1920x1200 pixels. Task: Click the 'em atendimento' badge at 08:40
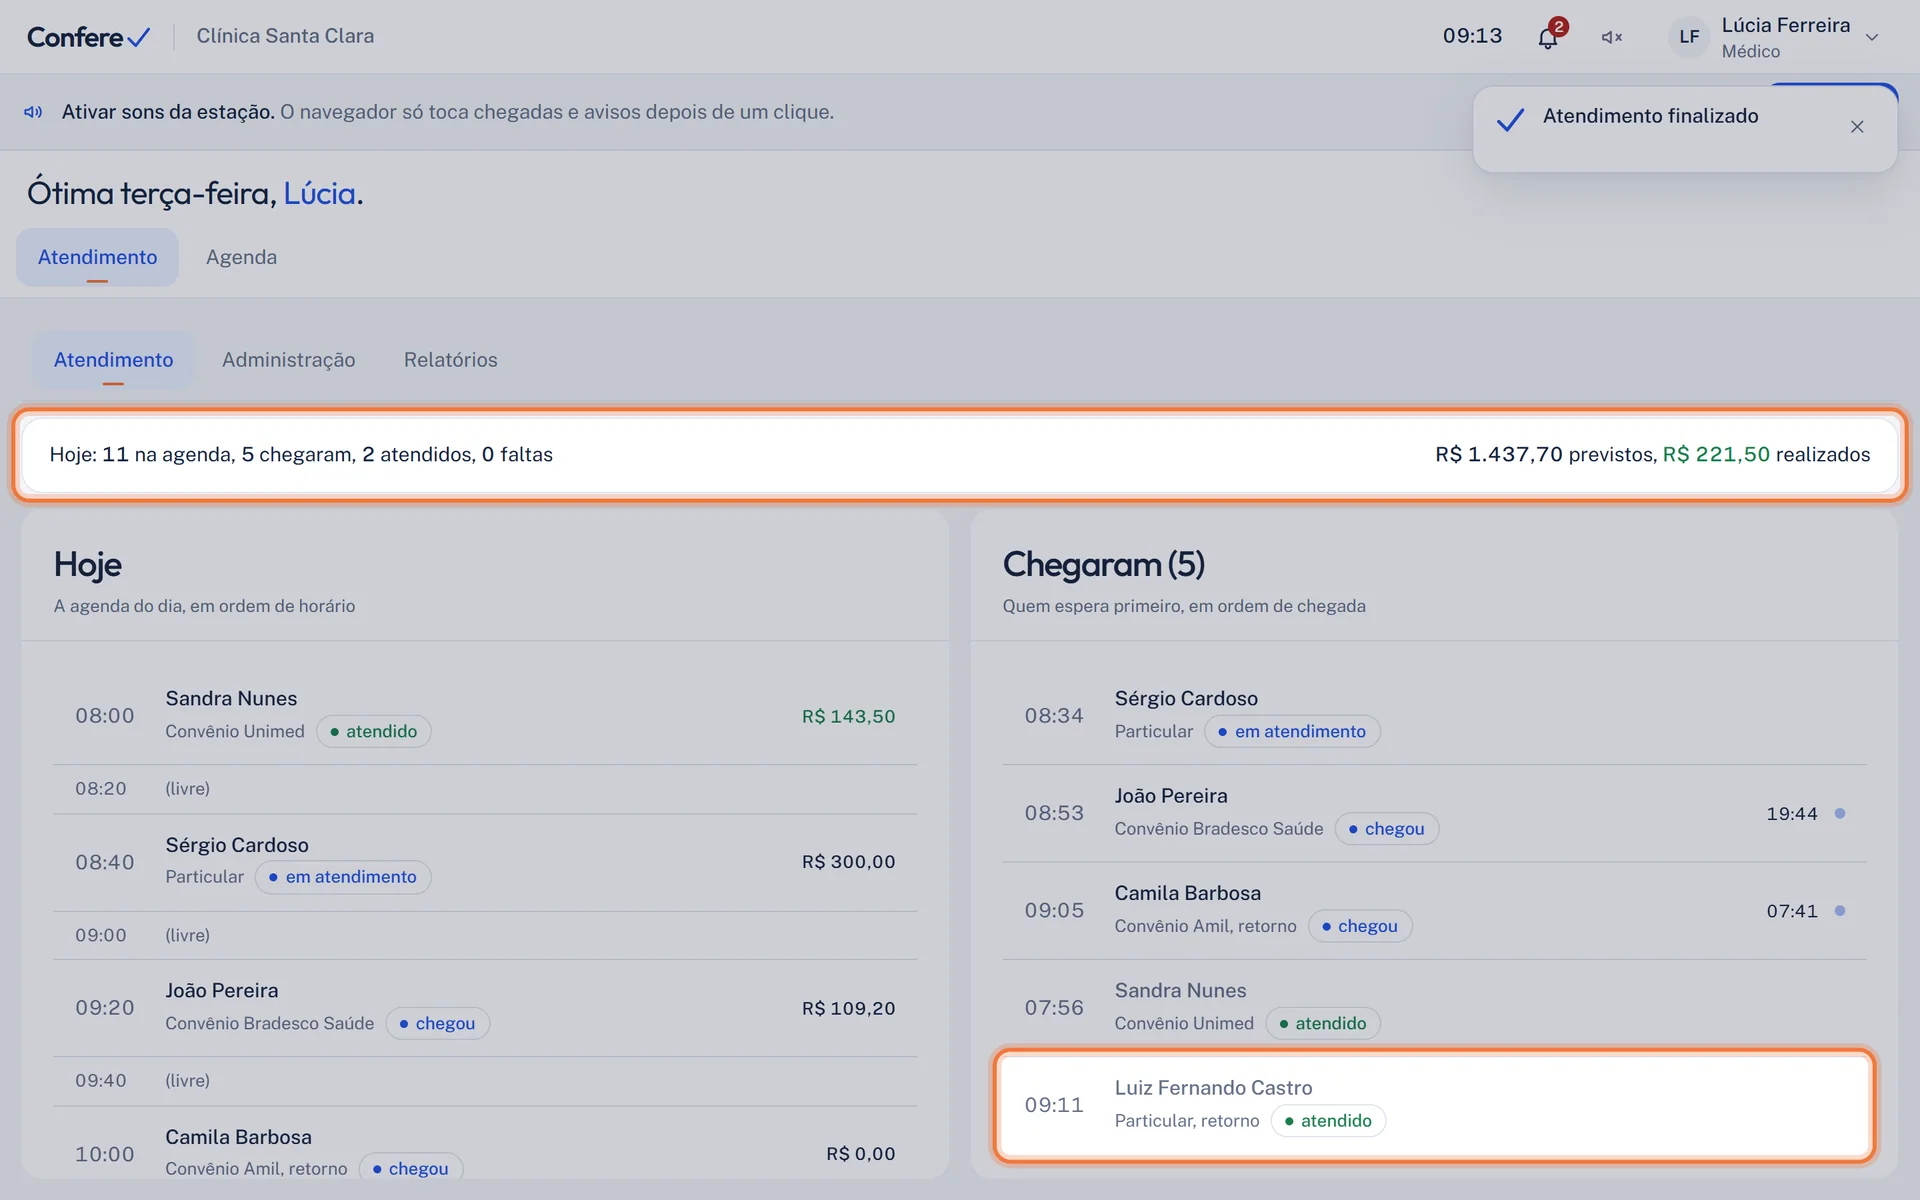(x=343, y=877)
